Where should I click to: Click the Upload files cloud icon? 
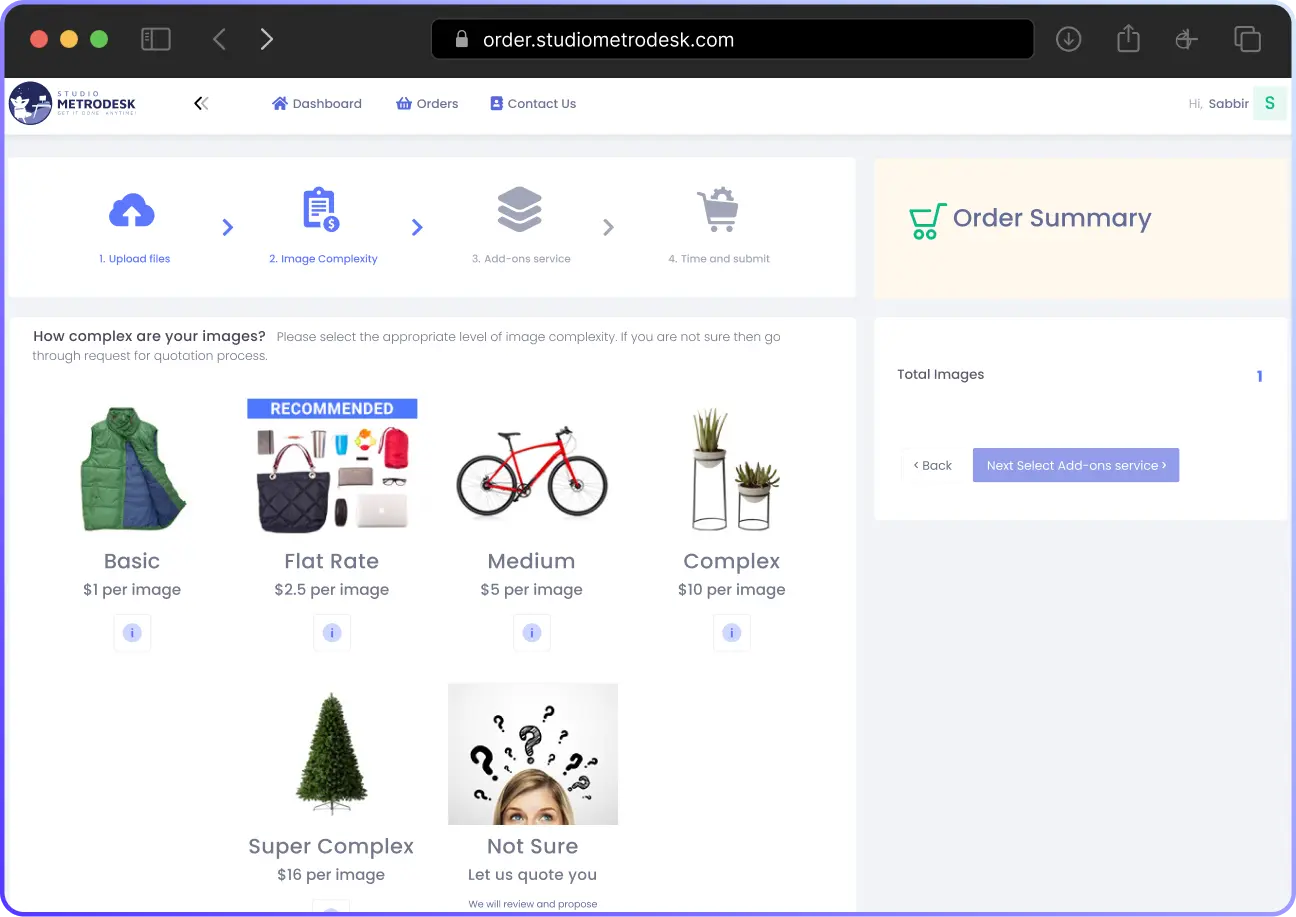132,211
